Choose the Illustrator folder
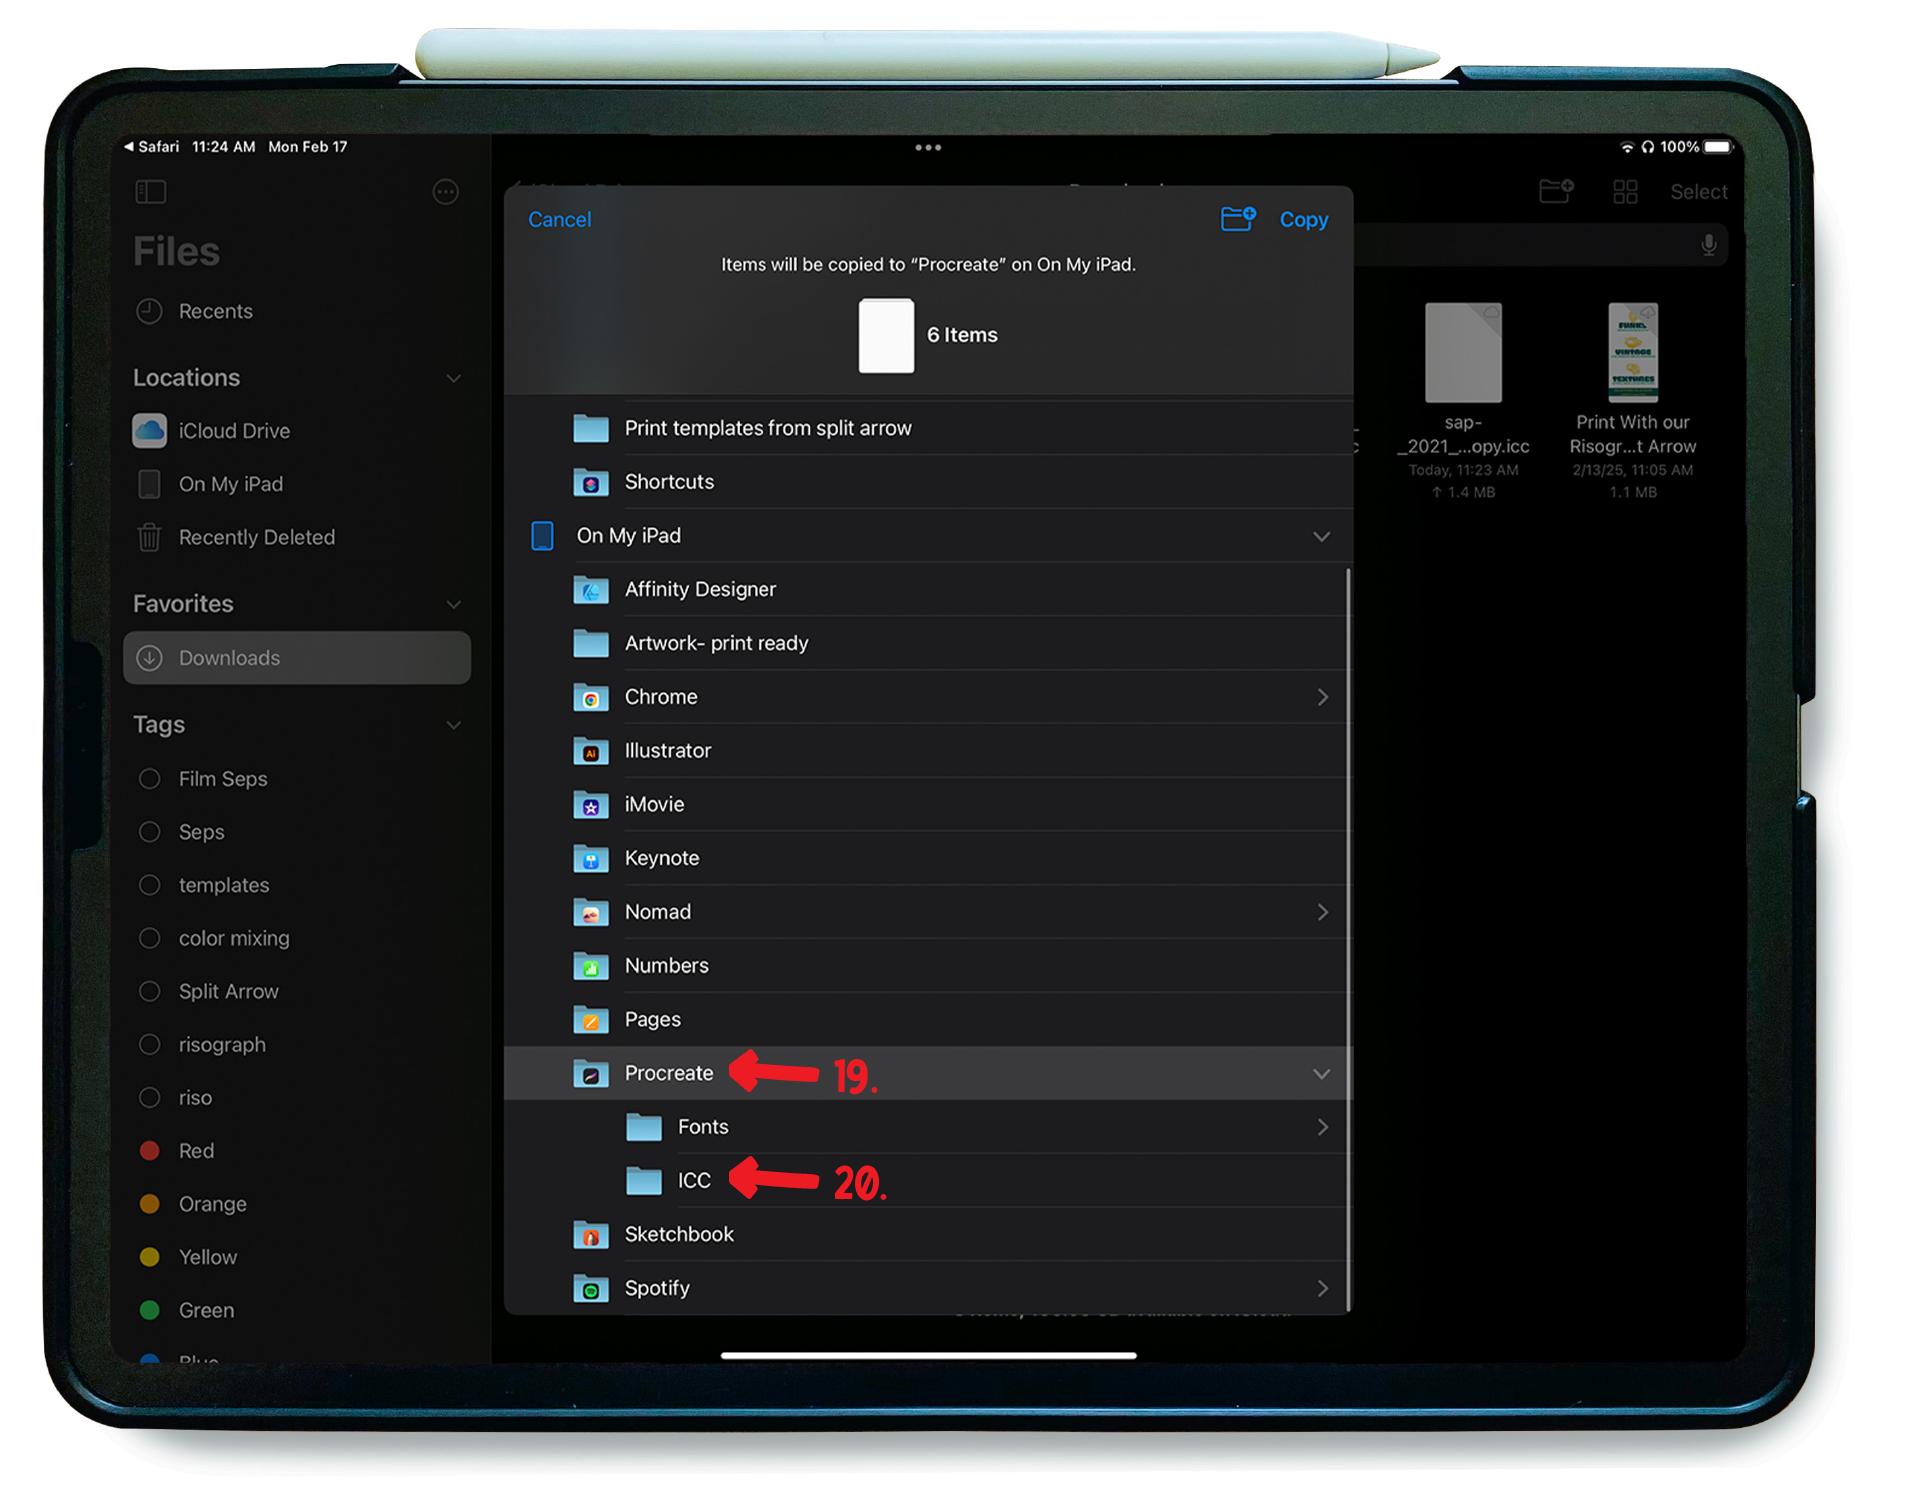 [x=926, y=751]
